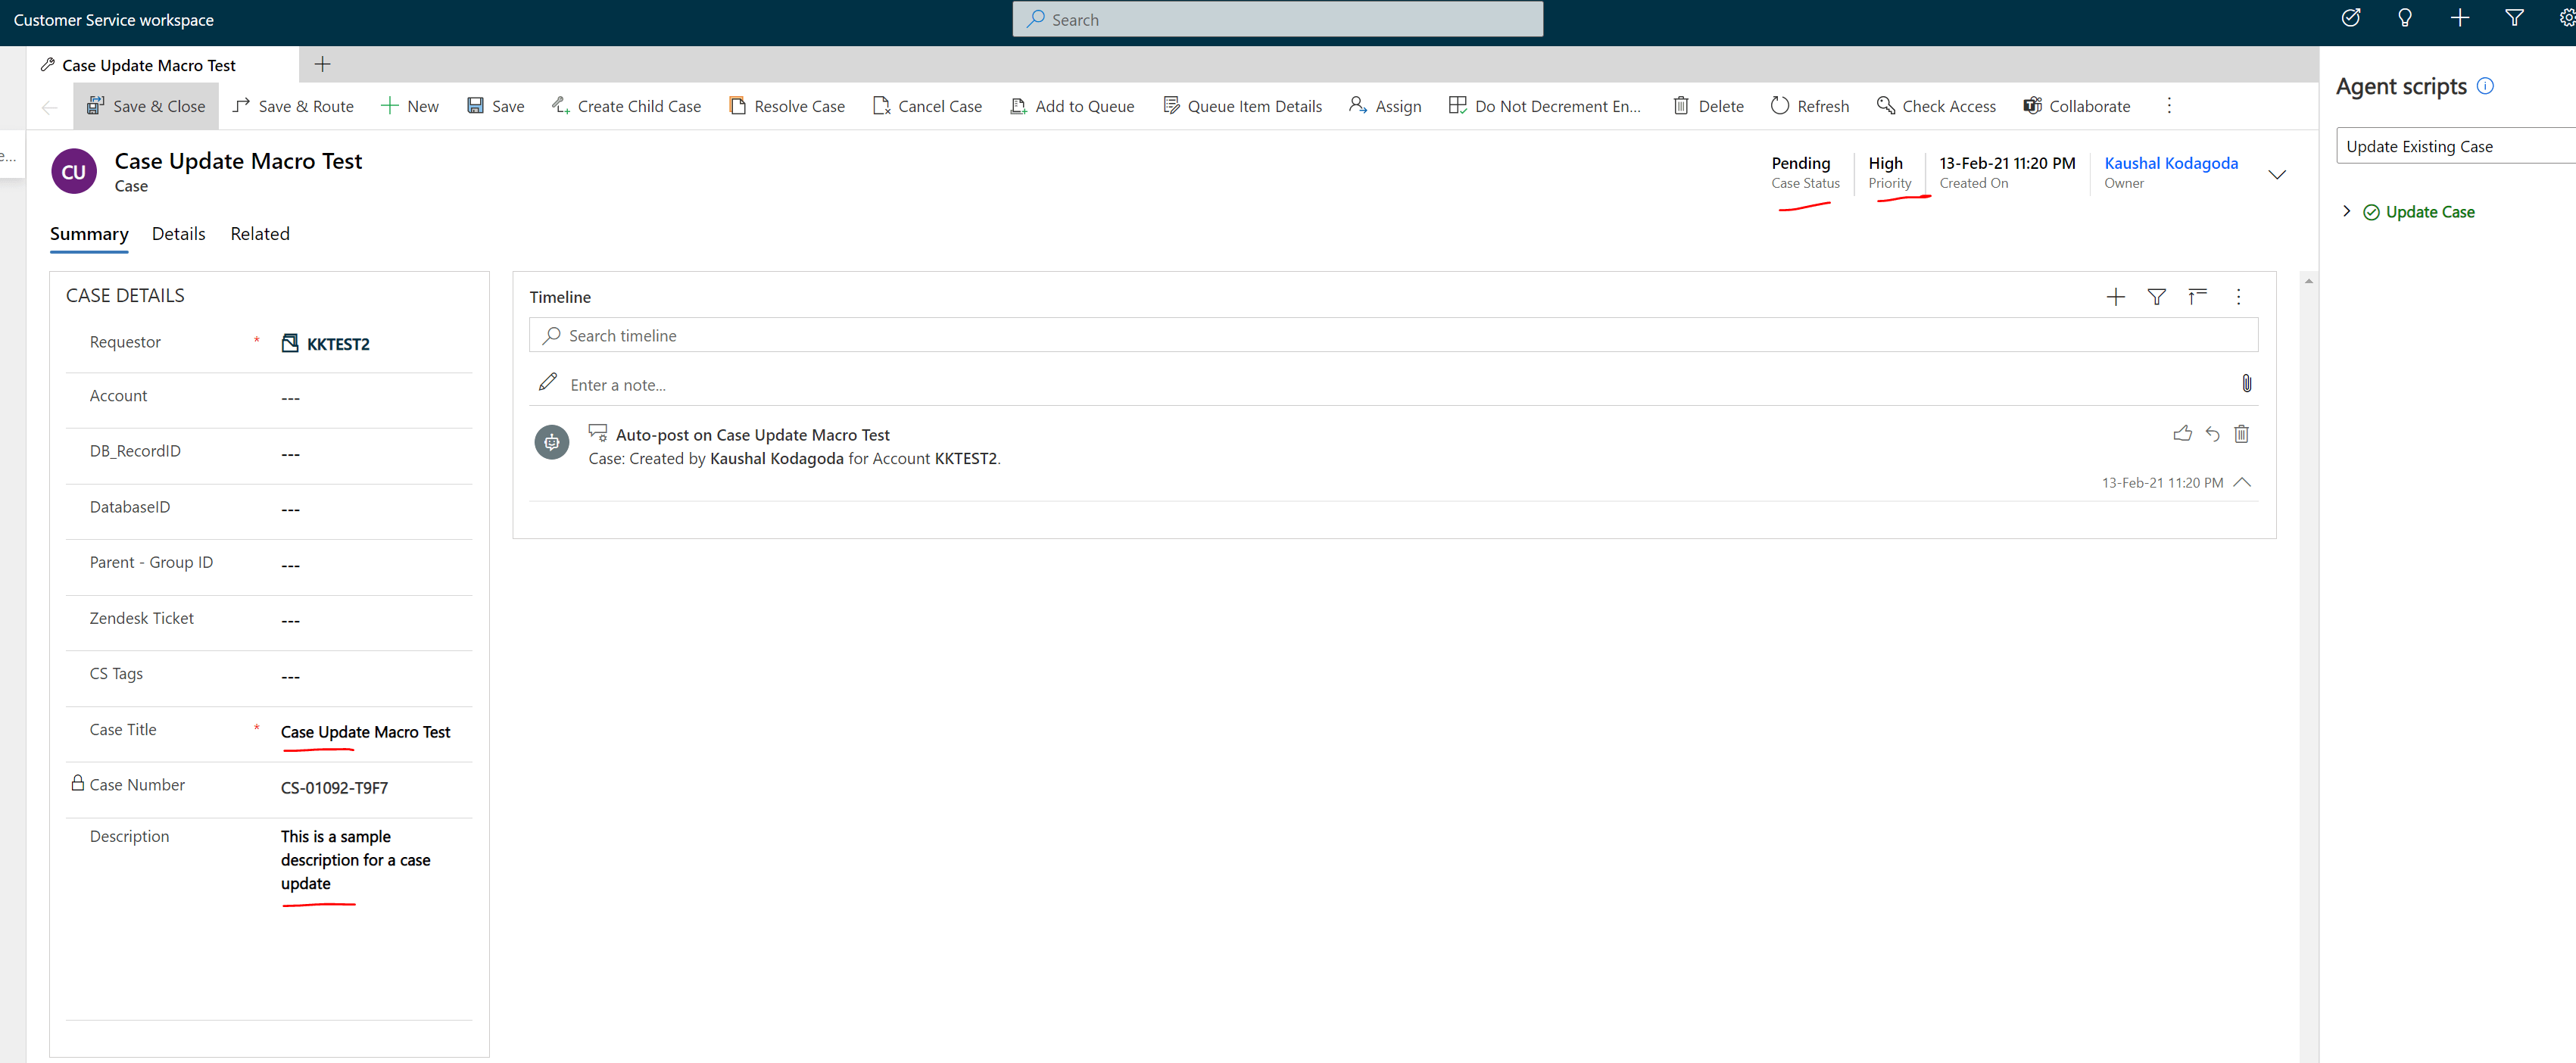
Task: Click the Save & Close button
Action: tap(146, 106)
